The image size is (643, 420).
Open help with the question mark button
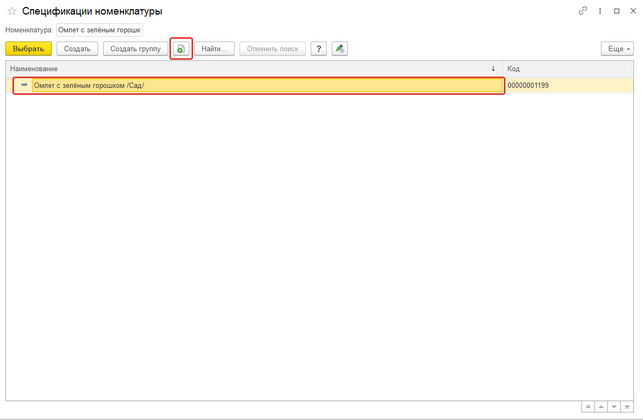tap(319, 48)
